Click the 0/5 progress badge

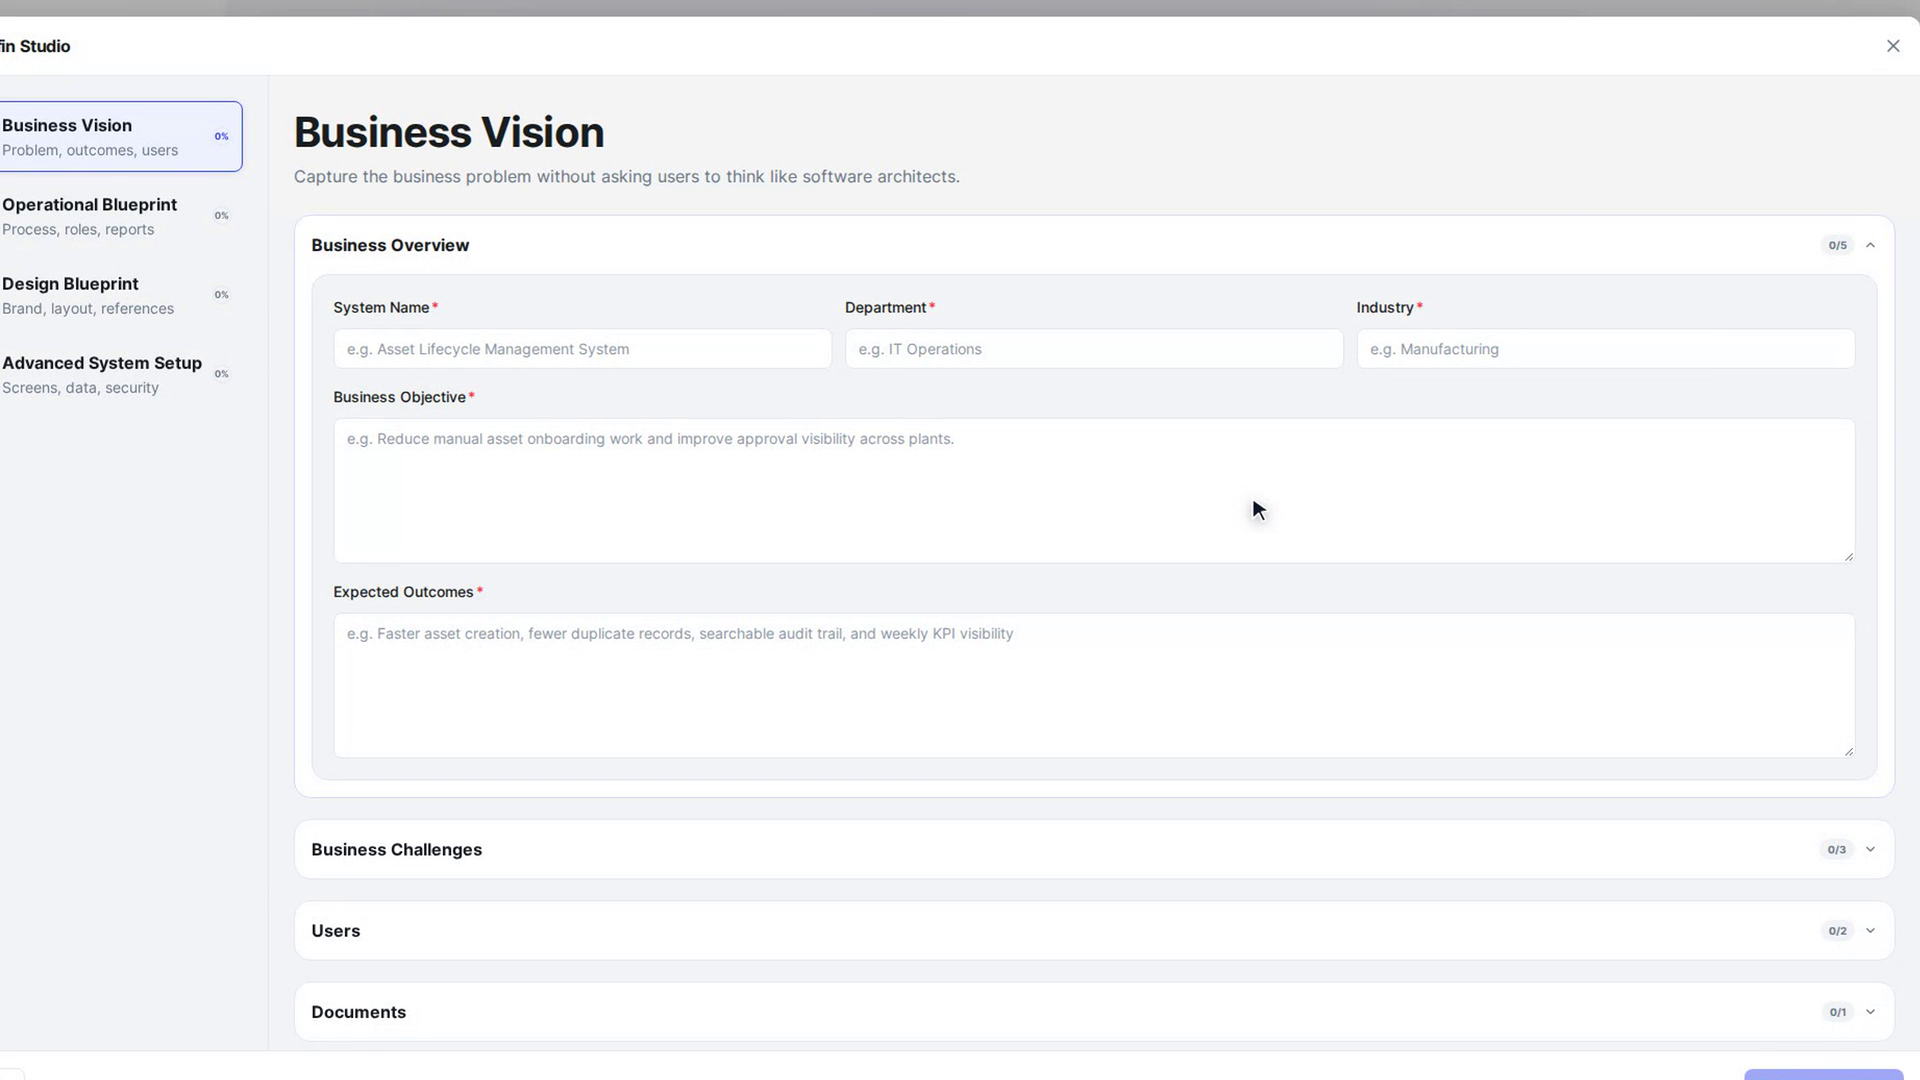click(x=1837, y=245)
